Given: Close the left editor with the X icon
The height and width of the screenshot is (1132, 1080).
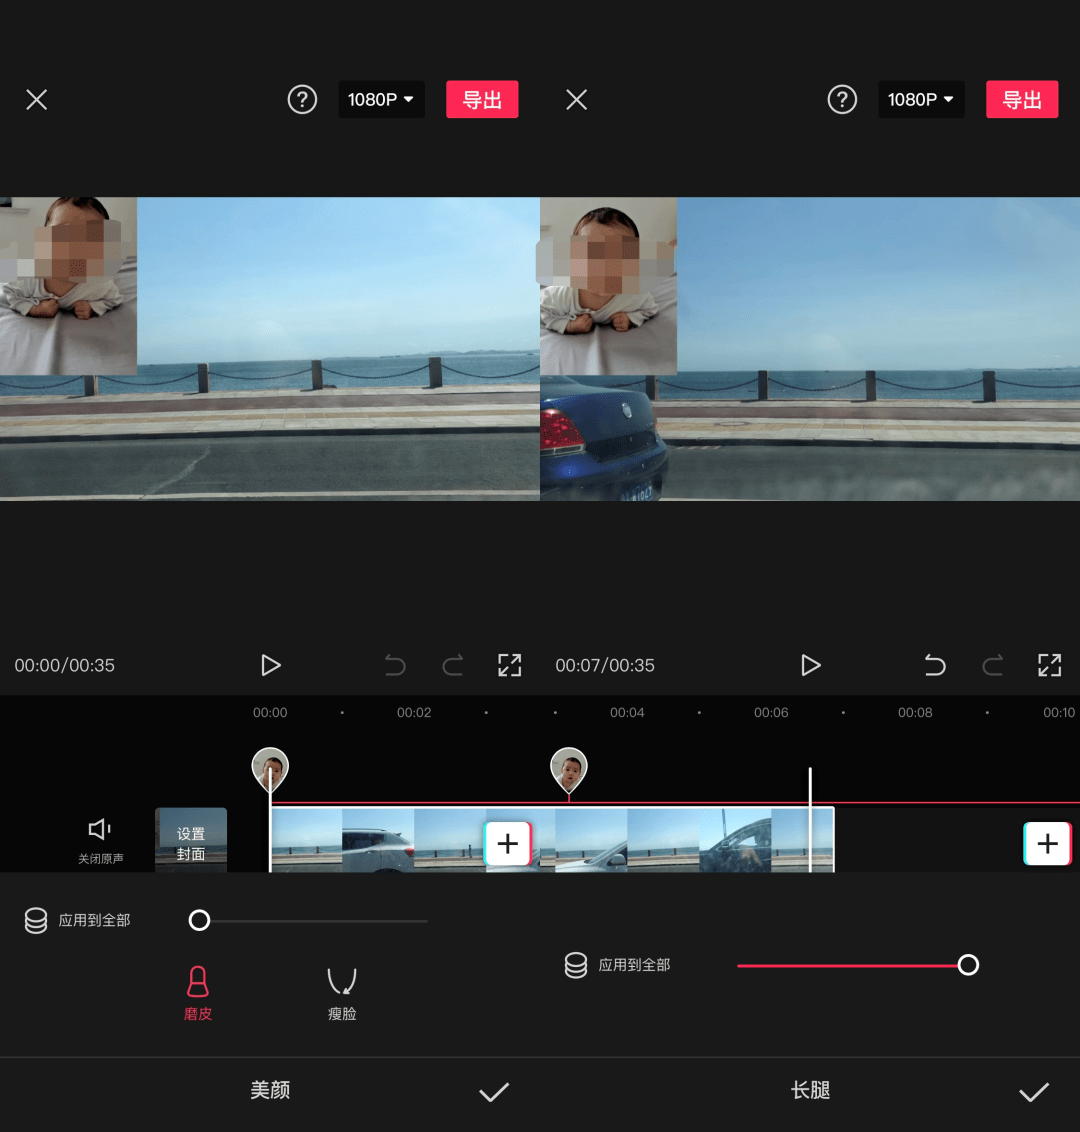Looking at the screenshot, I should click(37, 100).
